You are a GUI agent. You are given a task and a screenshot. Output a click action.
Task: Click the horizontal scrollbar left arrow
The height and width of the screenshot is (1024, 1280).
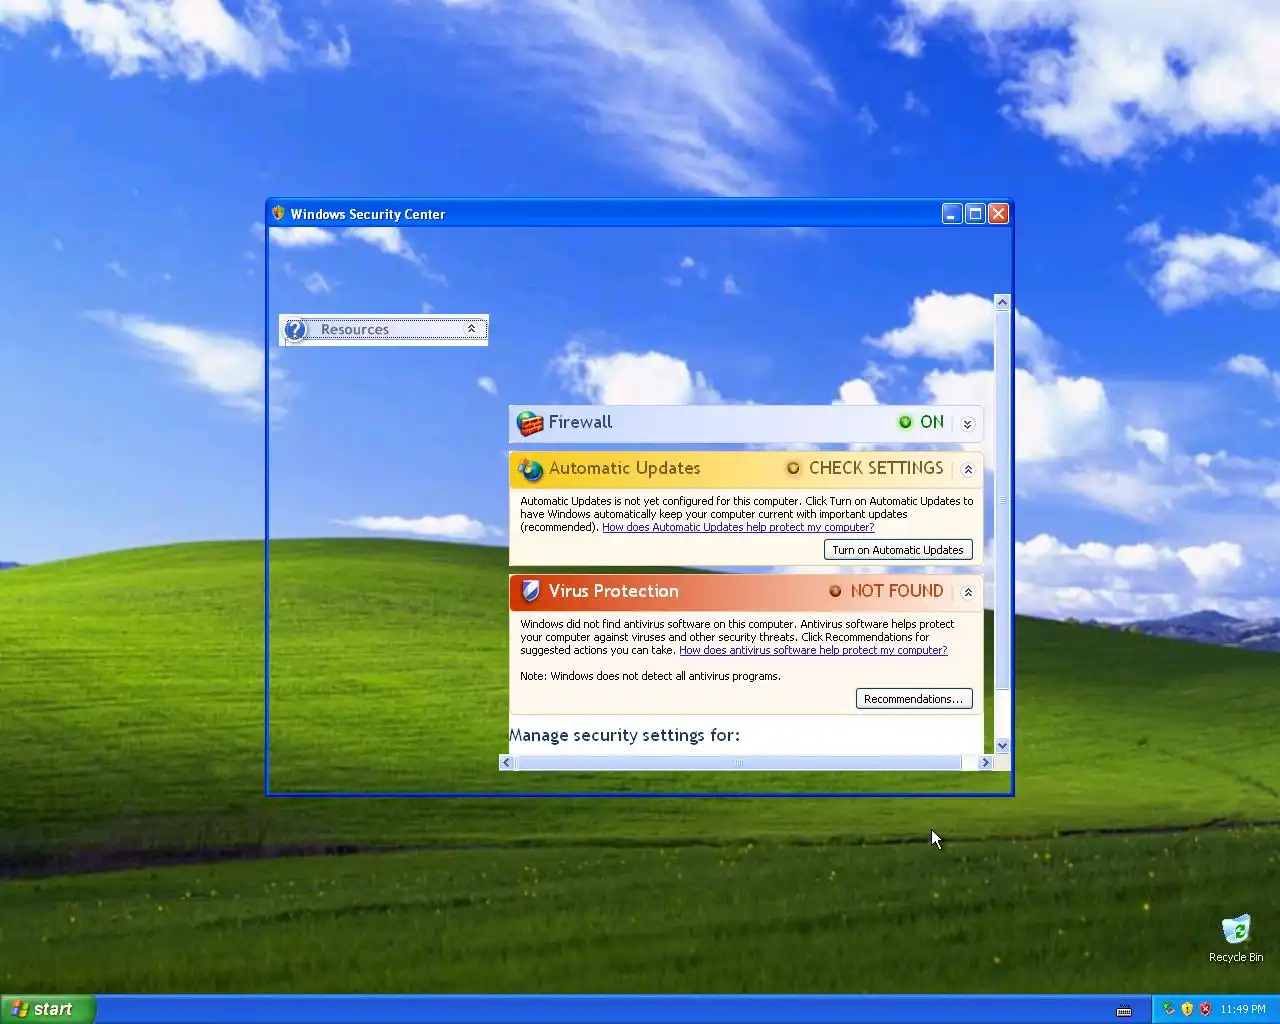tap(506, 762)
